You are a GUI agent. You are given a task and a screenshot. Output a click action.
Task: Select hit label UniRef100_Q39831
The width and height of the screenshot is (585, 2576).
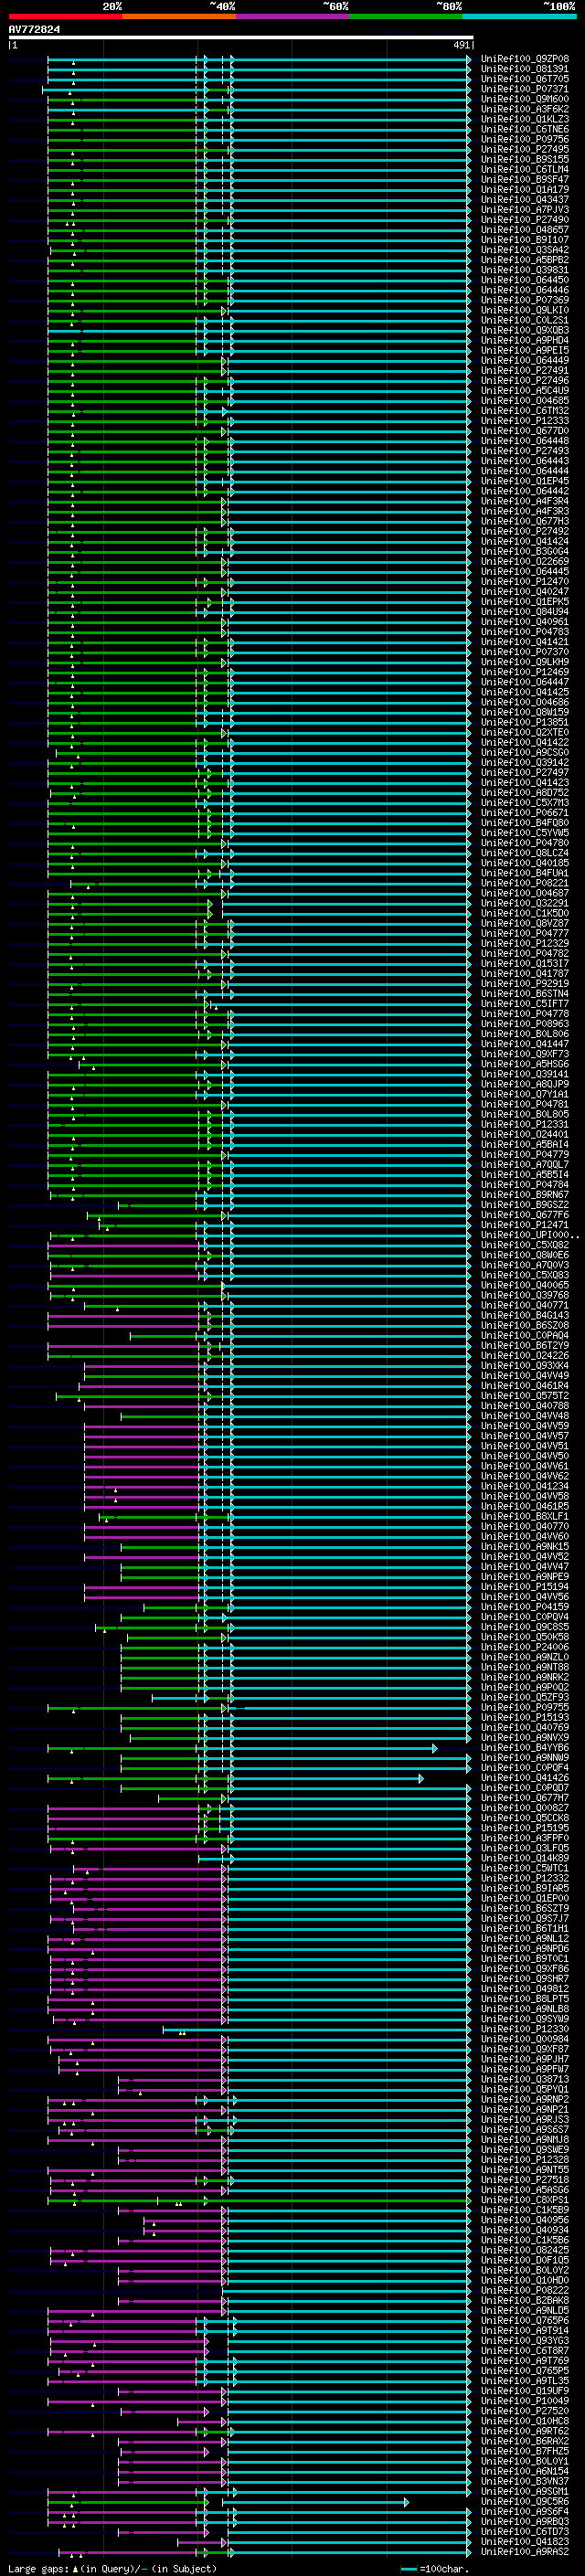pos(525,270)
